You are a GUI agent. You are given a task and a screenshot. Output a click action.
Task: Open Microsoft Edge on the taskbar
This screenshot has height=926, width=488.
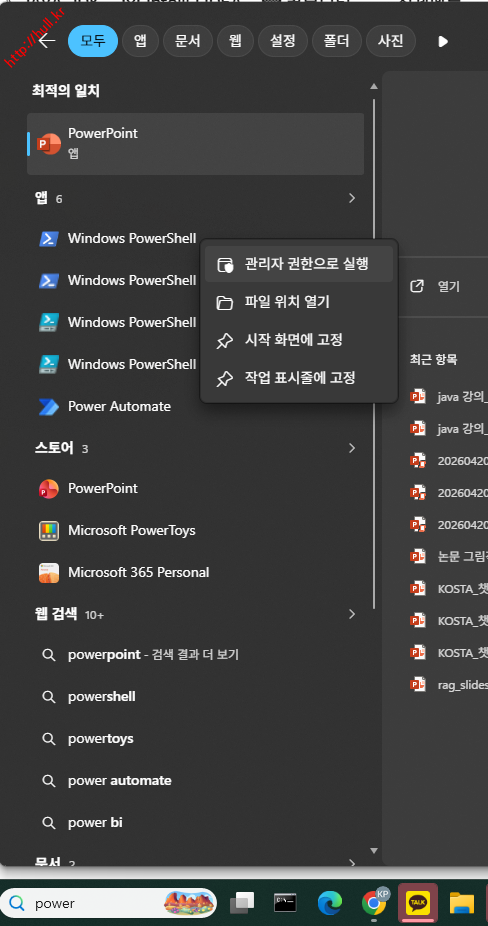pos(330,903)
